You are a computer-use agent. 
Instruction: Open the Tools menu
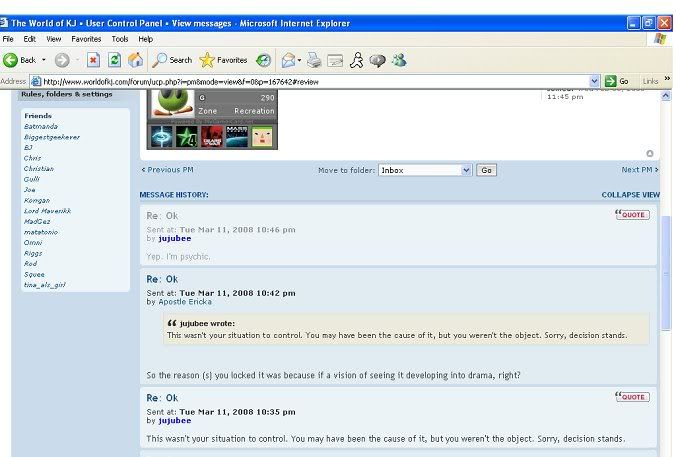click(120, 39)
